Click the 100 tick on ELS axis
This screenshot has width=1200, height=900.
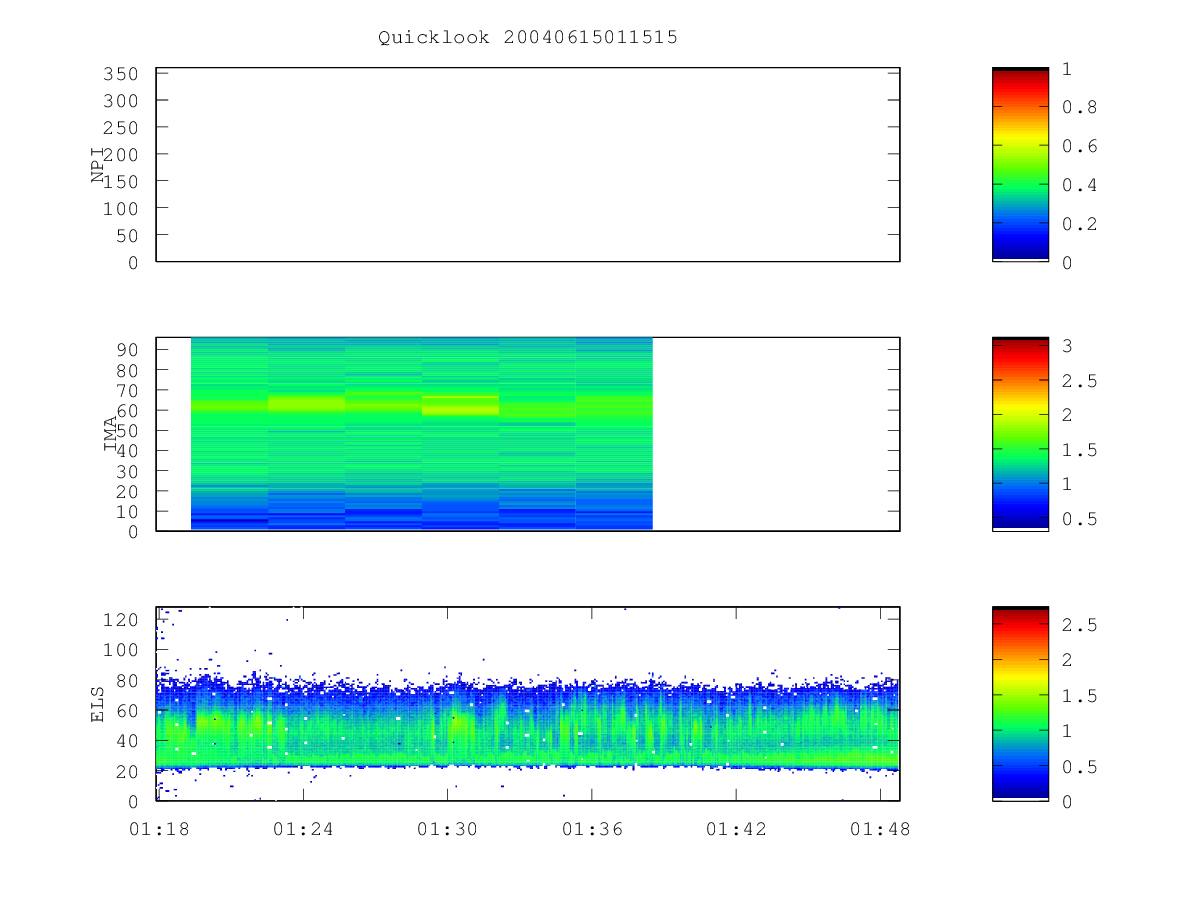click(123, 650)
